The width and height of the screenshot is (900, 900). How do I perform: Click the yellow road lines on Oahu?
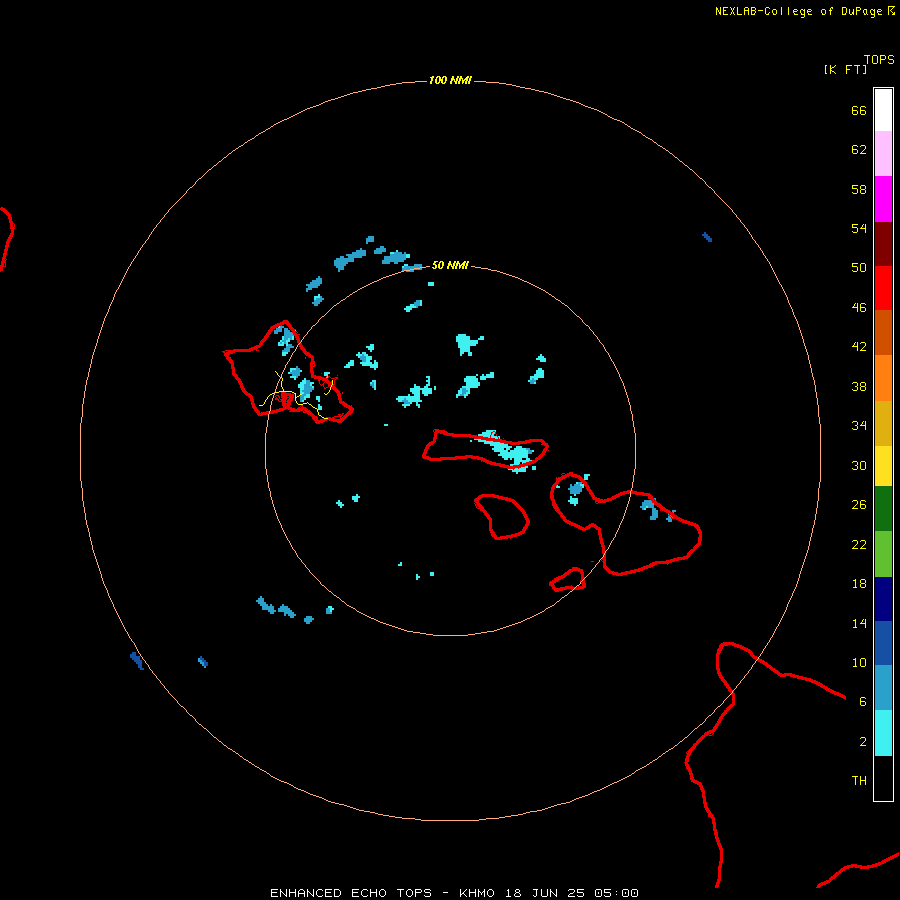tap(294, 397)
